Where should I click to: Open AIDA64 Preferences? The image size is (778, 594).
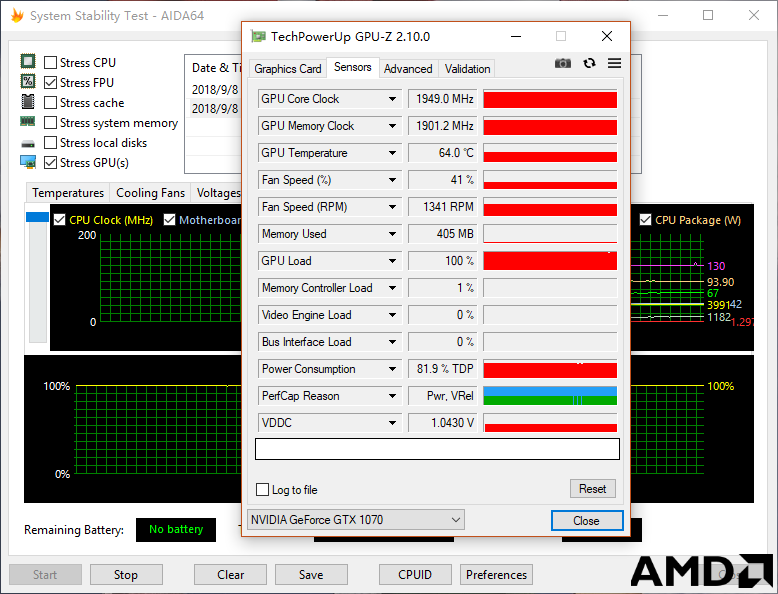[496, 575]
